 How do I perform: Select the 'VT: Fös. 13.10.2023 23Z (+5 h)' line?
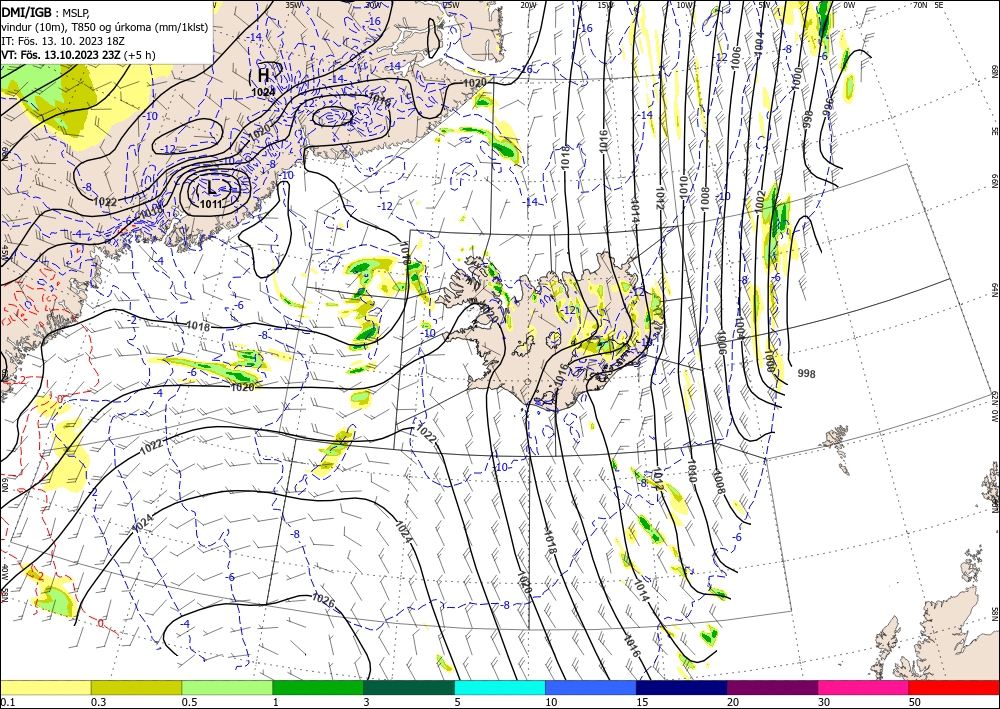[x=78, y=55]
